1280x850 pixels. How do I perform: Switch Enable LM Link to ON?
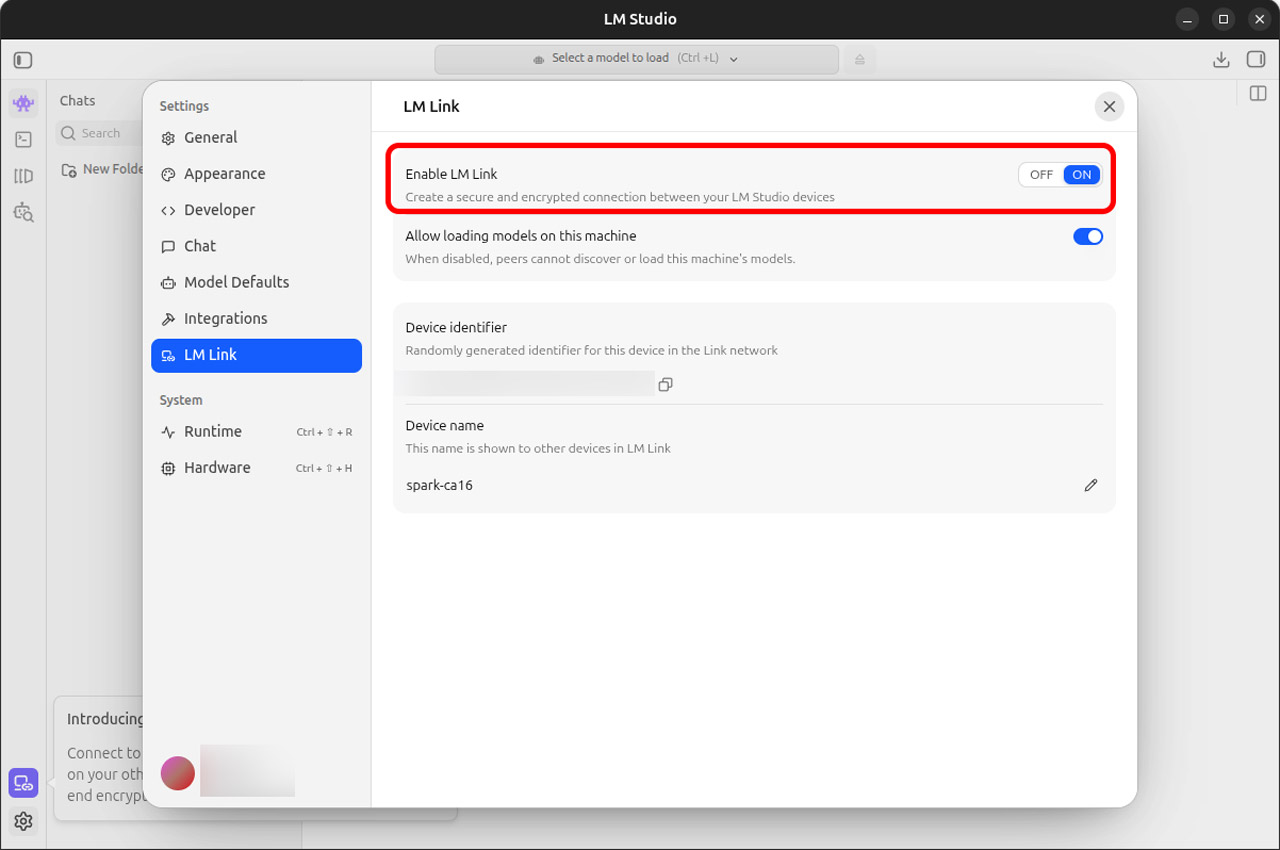(x=1082, y=175)
